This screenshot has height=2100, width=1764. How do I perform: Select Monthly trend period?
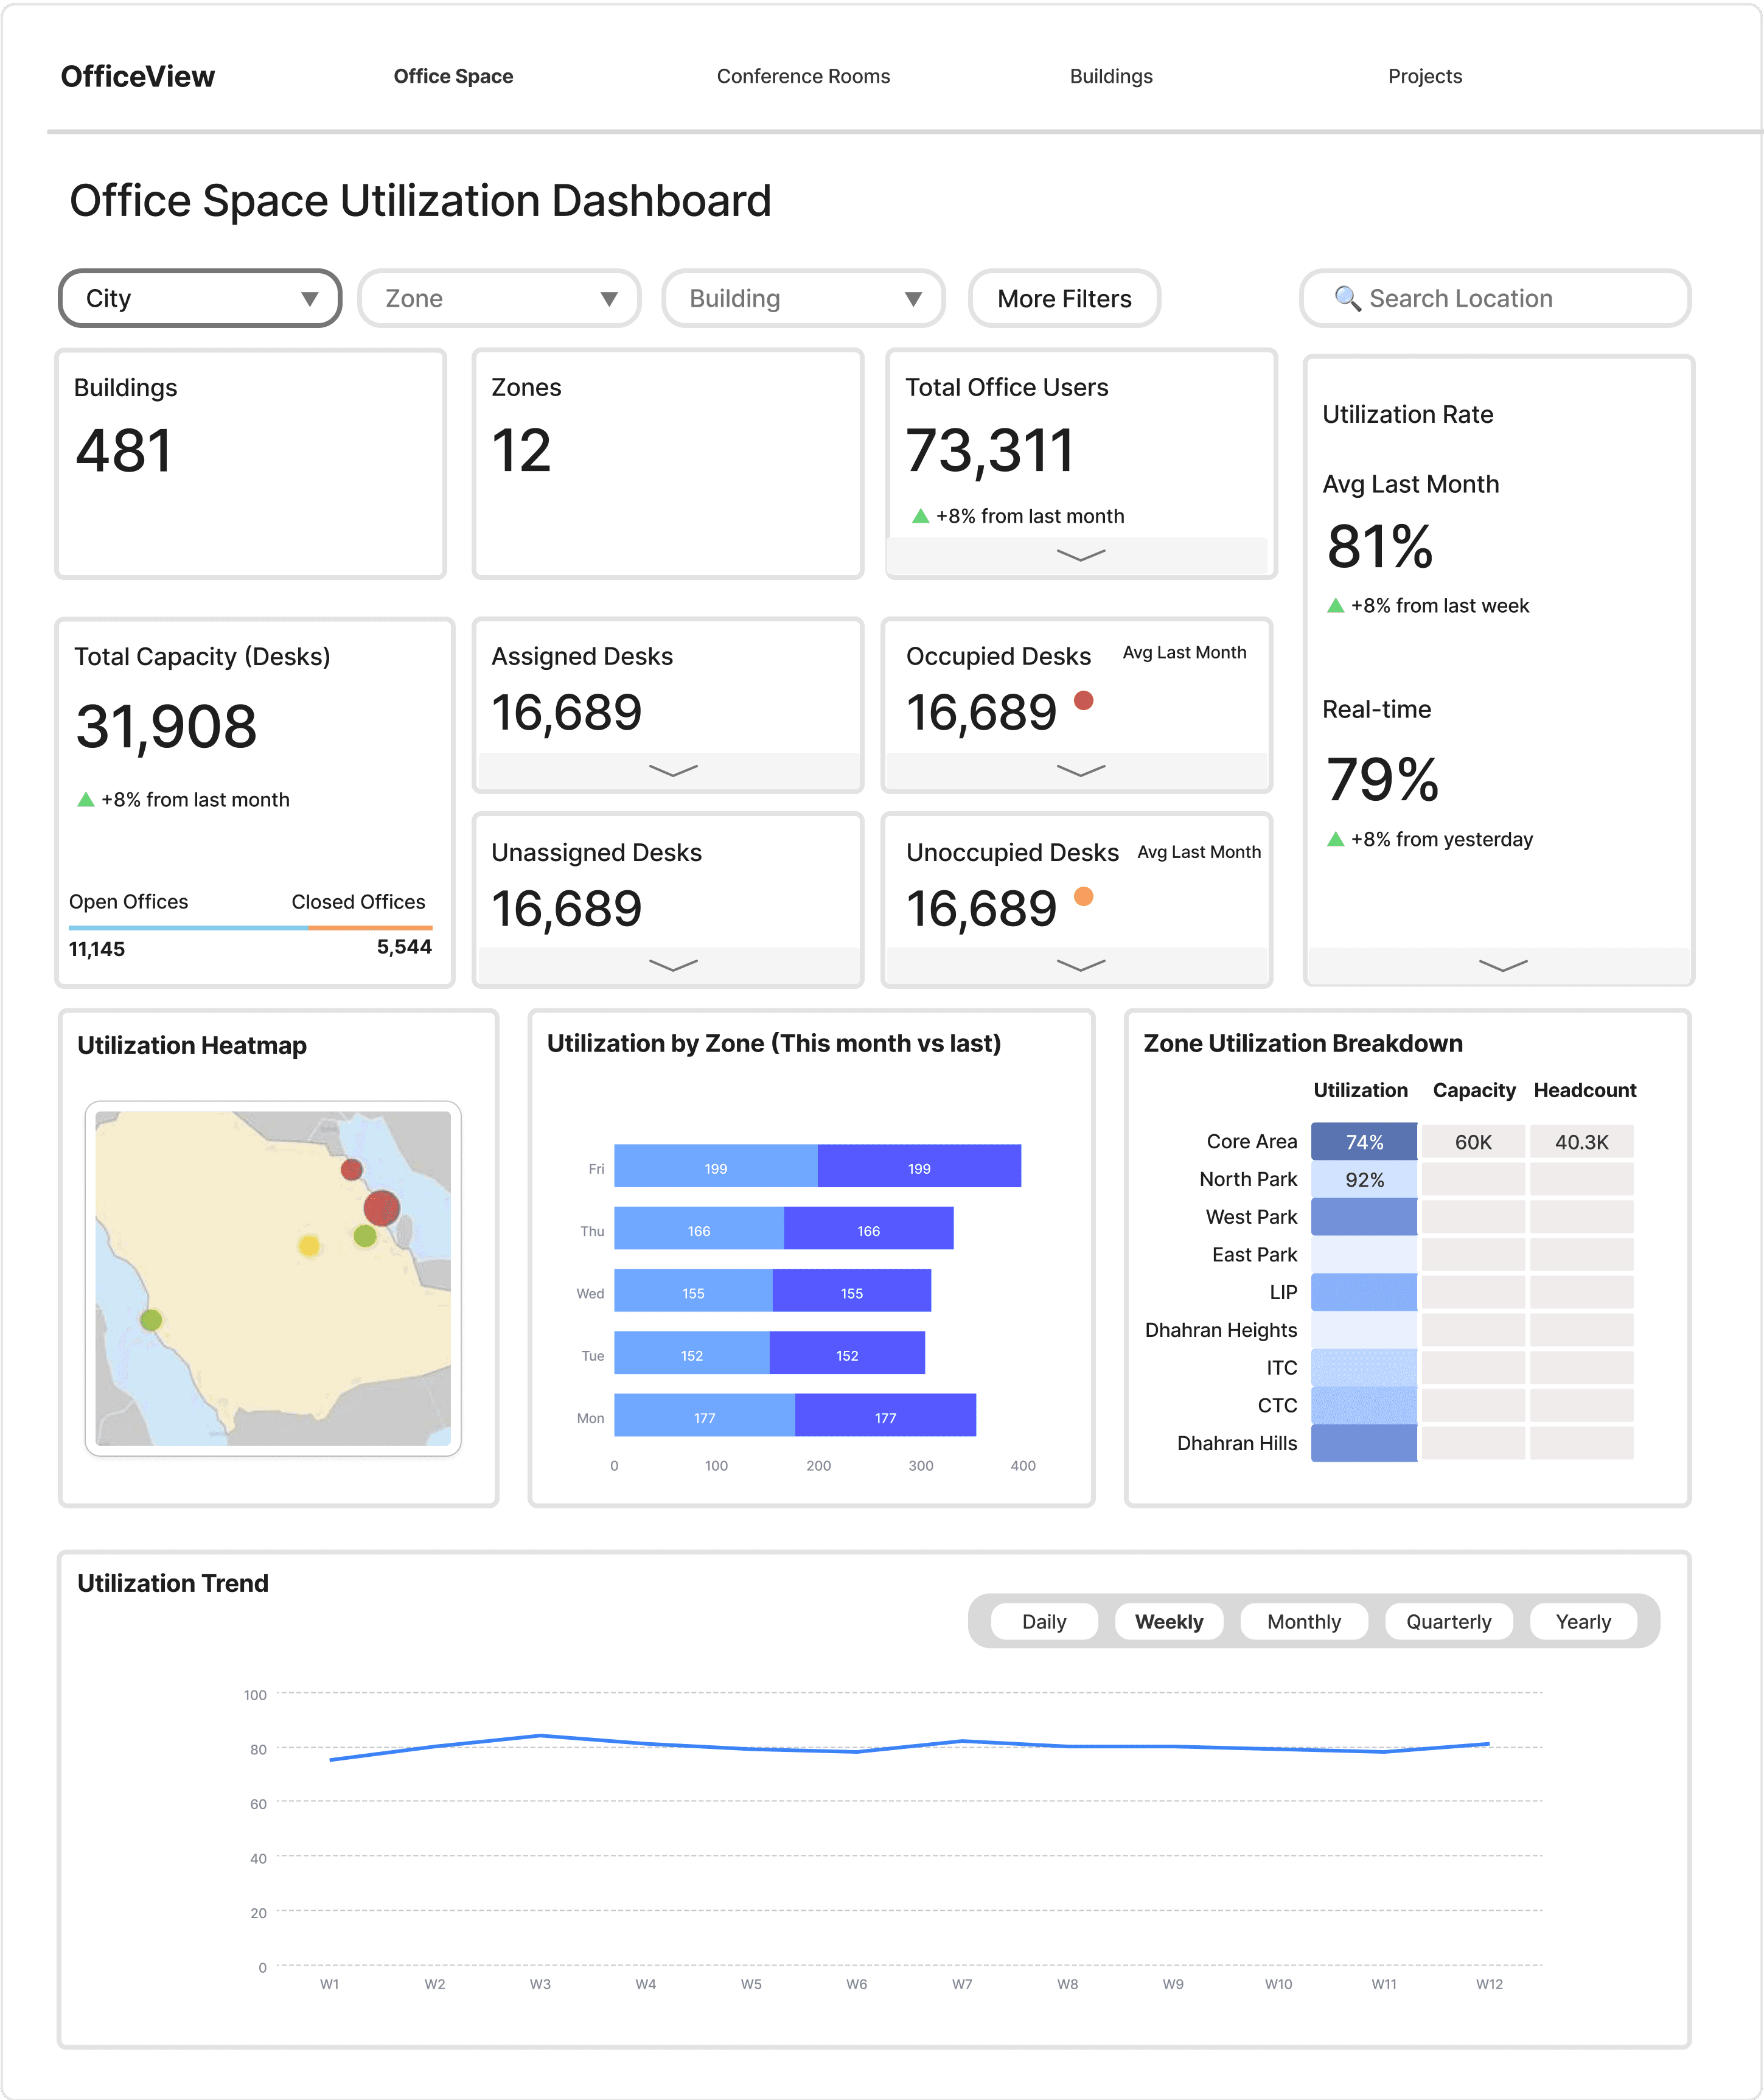tap(1303, 1622)
